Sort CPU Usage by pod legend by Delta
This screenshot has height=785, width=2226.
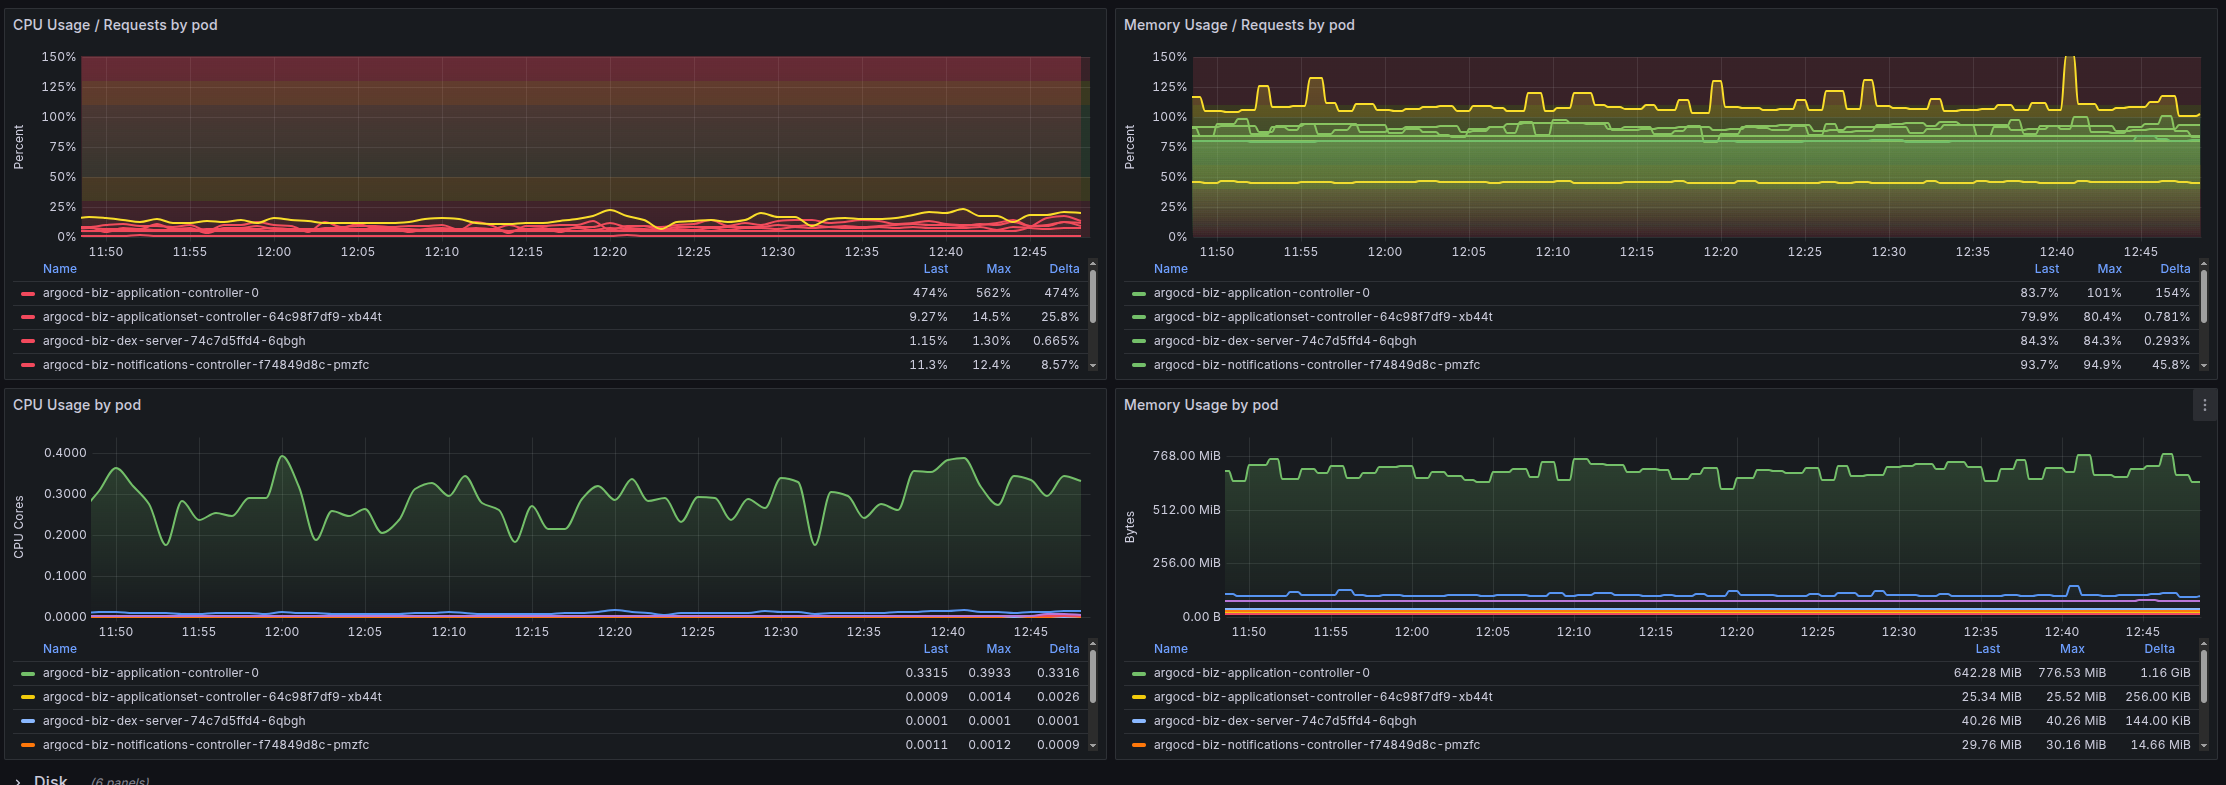coord(1064,649)
